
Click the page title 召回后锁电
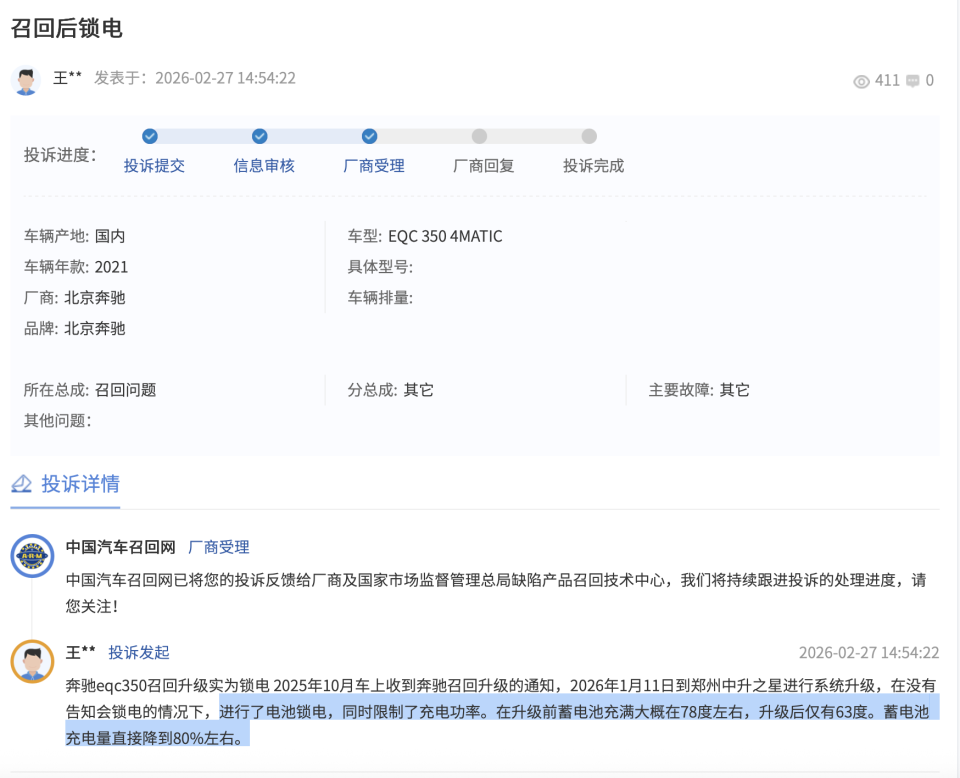[x=67, y=28]
